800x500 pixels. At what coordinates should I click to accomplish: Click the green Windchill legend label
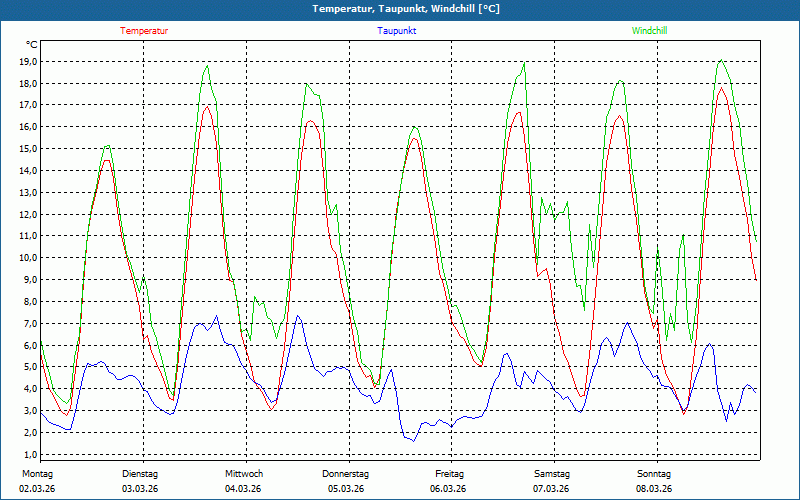pyautogui.click(x=649, y=31)
